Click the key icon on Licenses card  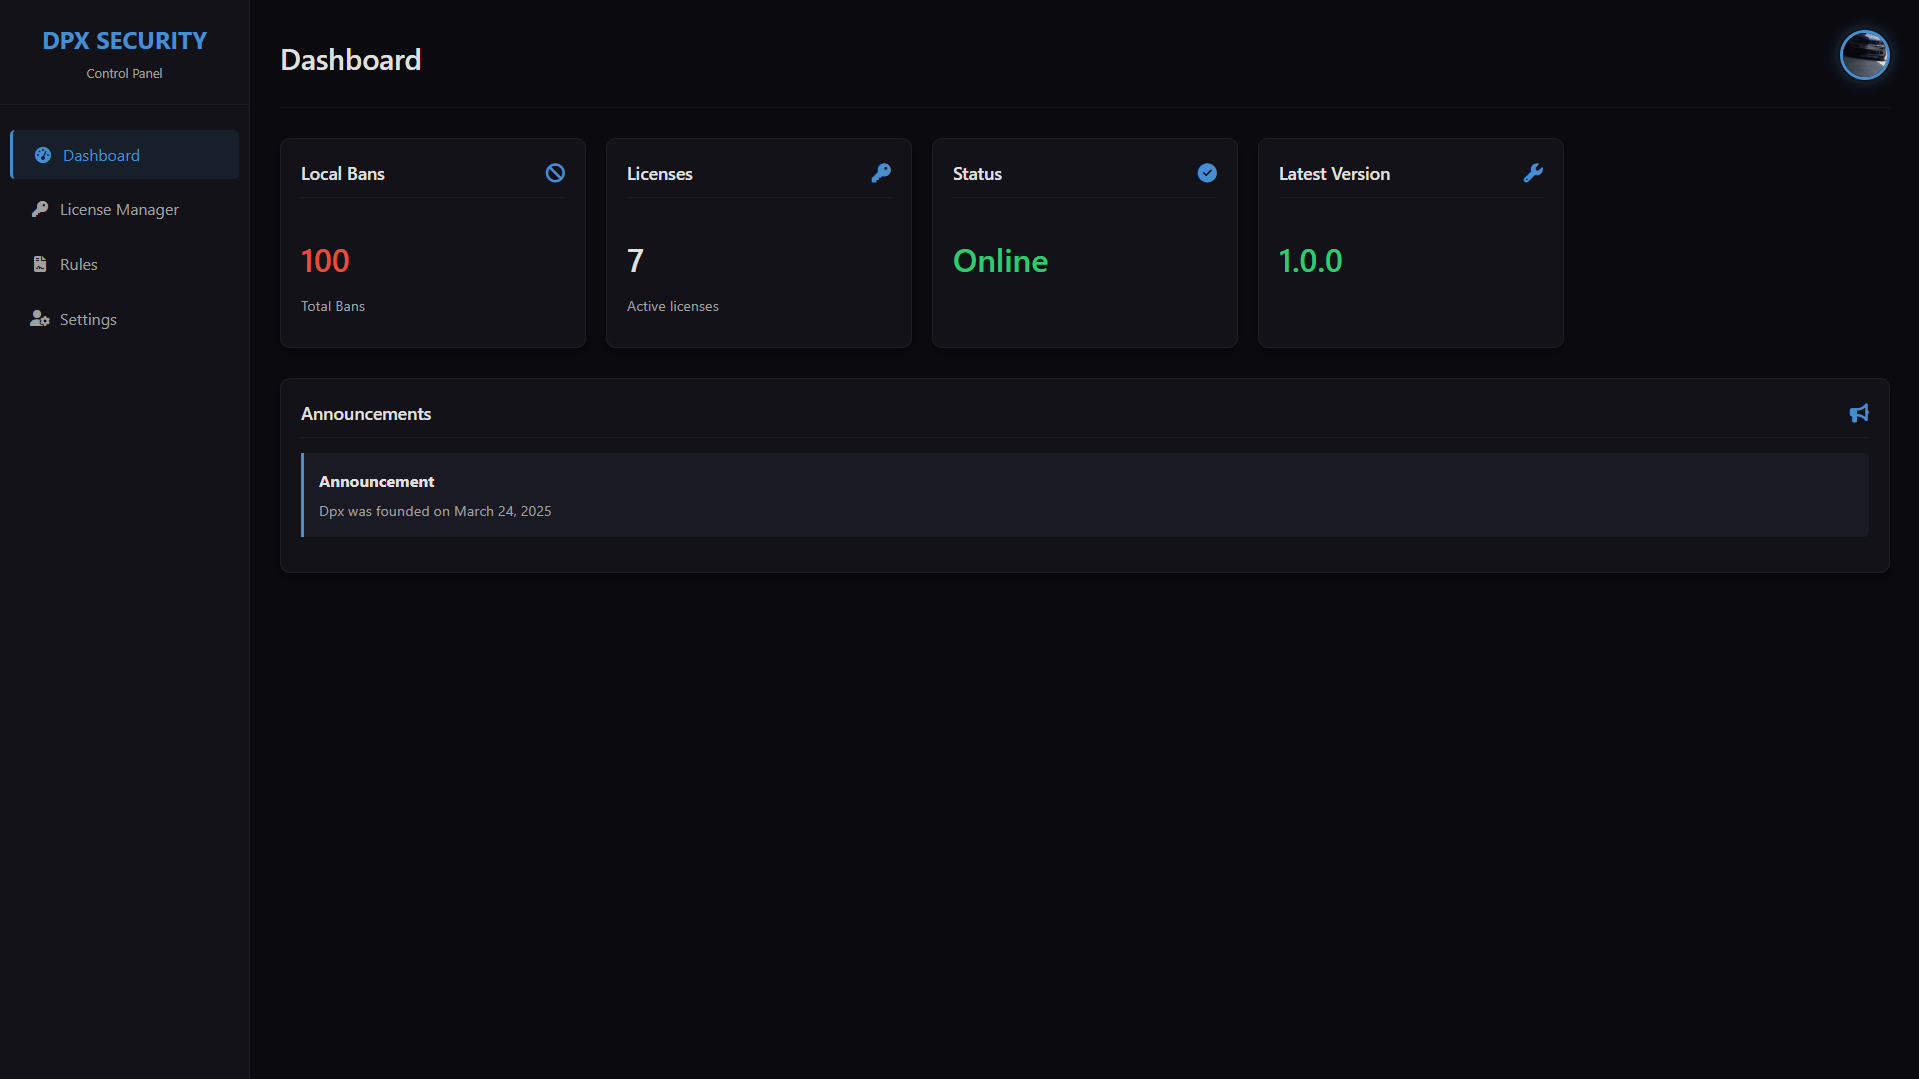pyautogui.click(x=881, y=173)
